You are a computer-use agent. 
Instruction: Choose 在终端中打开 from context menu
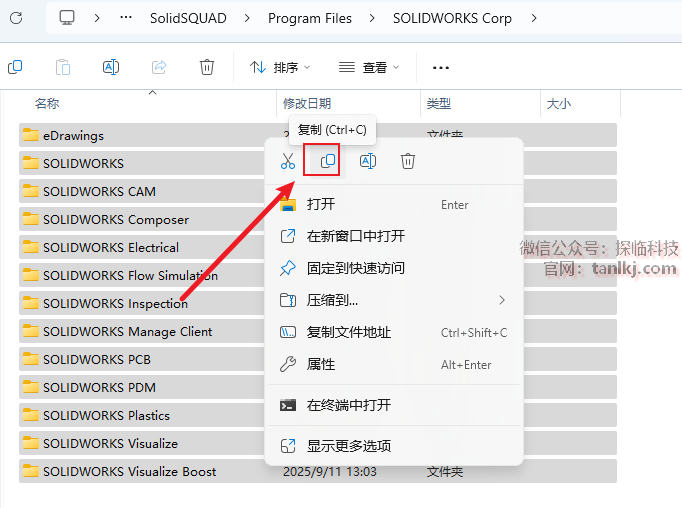394,405
